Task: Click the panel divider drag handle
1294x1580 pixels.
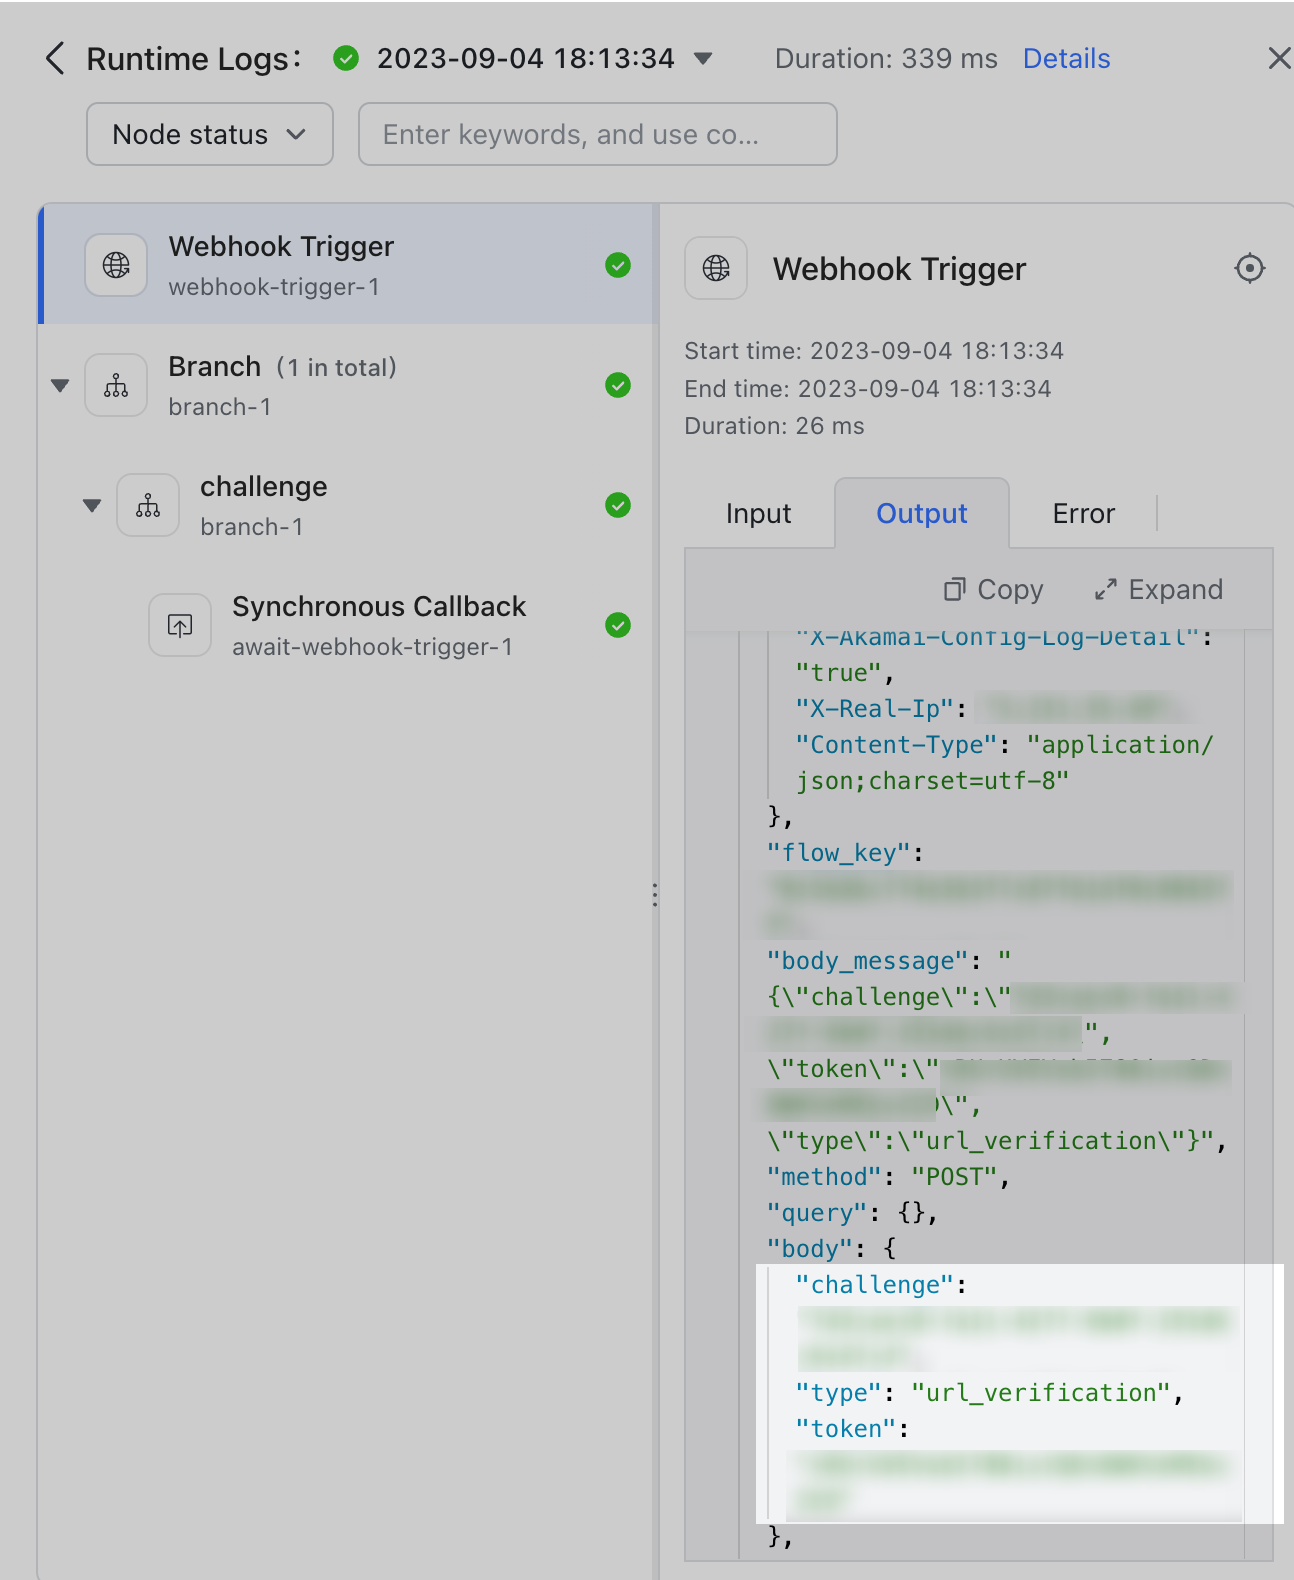Action: tap(655, 895)
